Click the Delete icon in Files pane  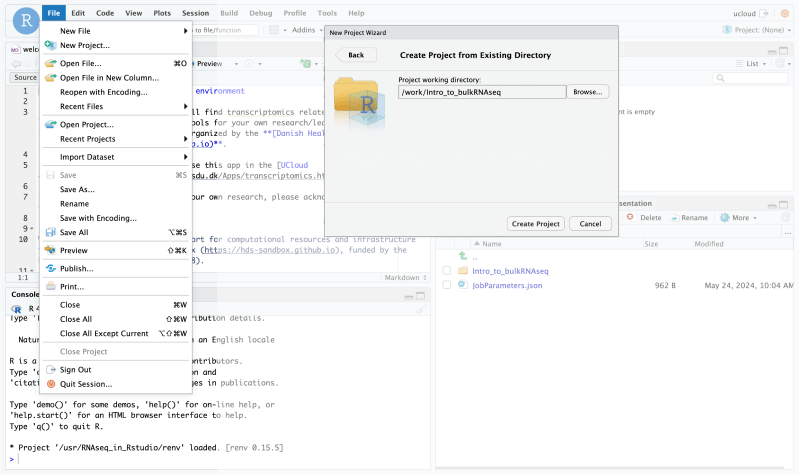point(630,217)
